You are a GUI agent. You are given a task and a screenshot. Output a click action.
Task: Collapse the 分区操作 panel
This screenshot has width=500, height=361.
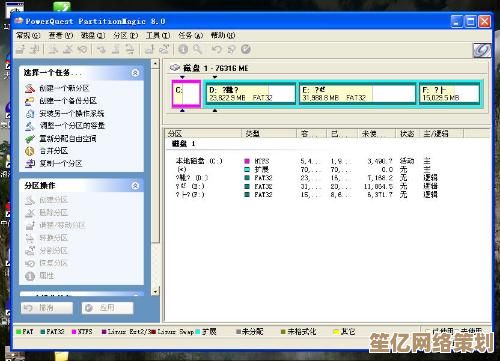(135, 185)
